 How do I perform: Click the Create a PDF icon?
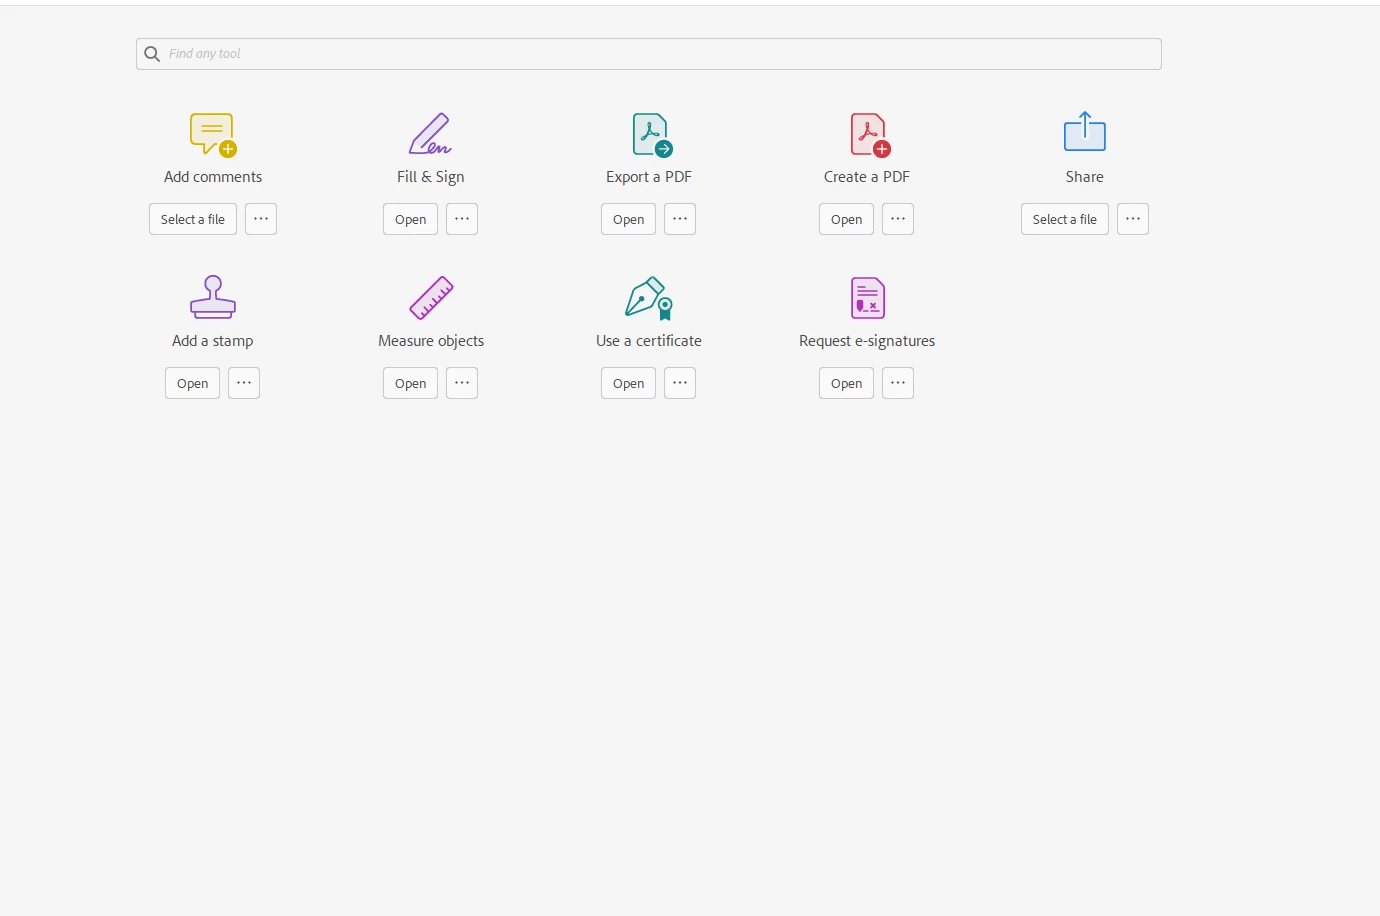coord(870,135)
